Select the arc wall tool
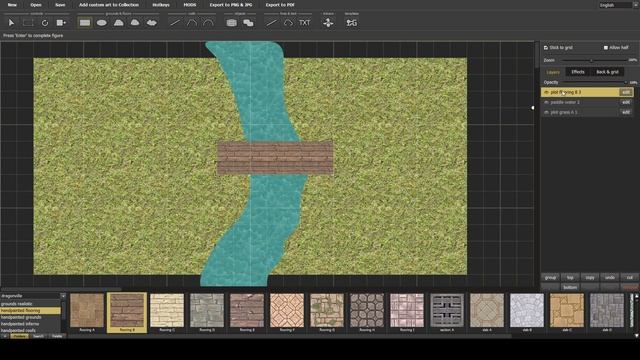This screenshot has width=640, height=360. (208, 23)
